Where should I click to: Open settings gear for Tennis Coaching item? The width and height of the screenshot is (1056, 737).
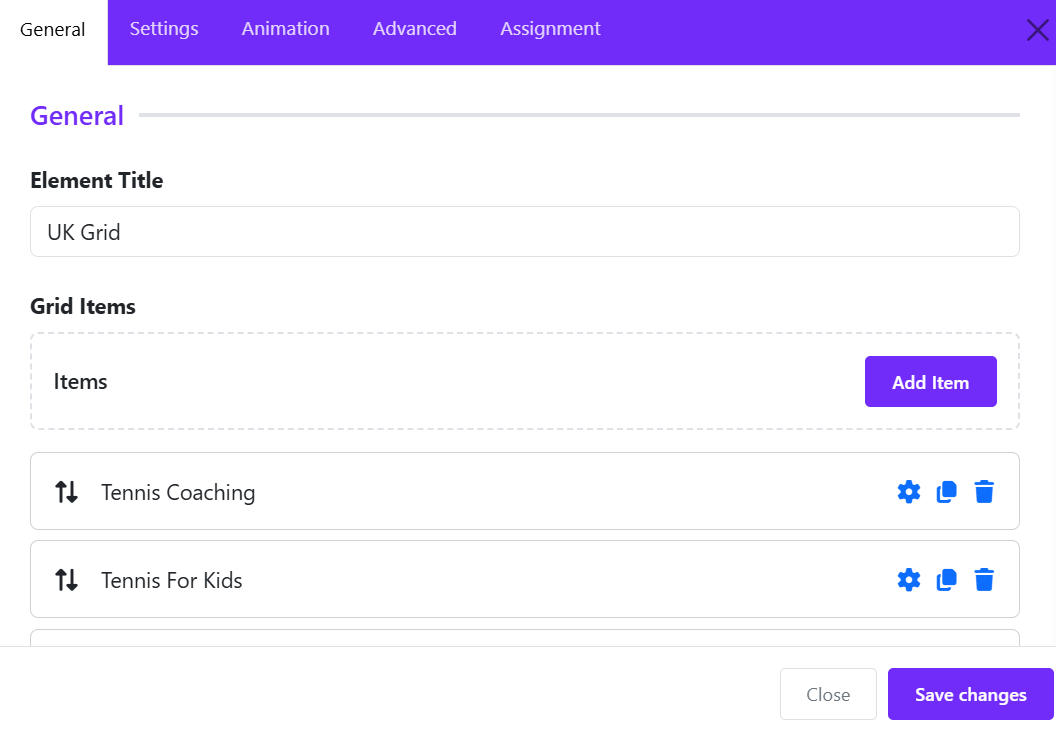909,492
